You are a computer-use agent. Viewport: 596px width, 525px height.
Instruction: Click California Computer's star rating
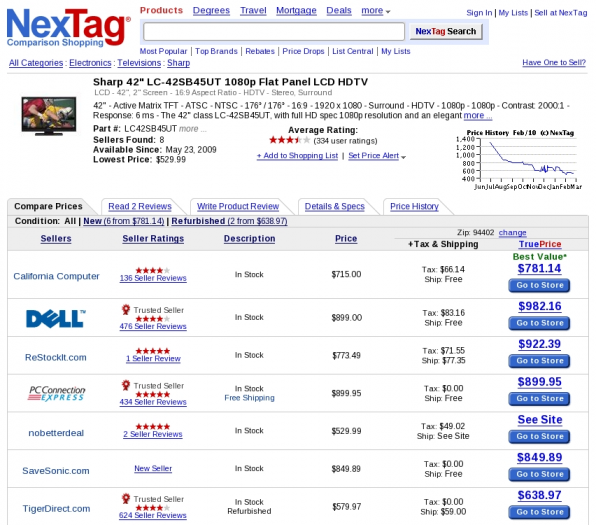(x=153, y=270)
